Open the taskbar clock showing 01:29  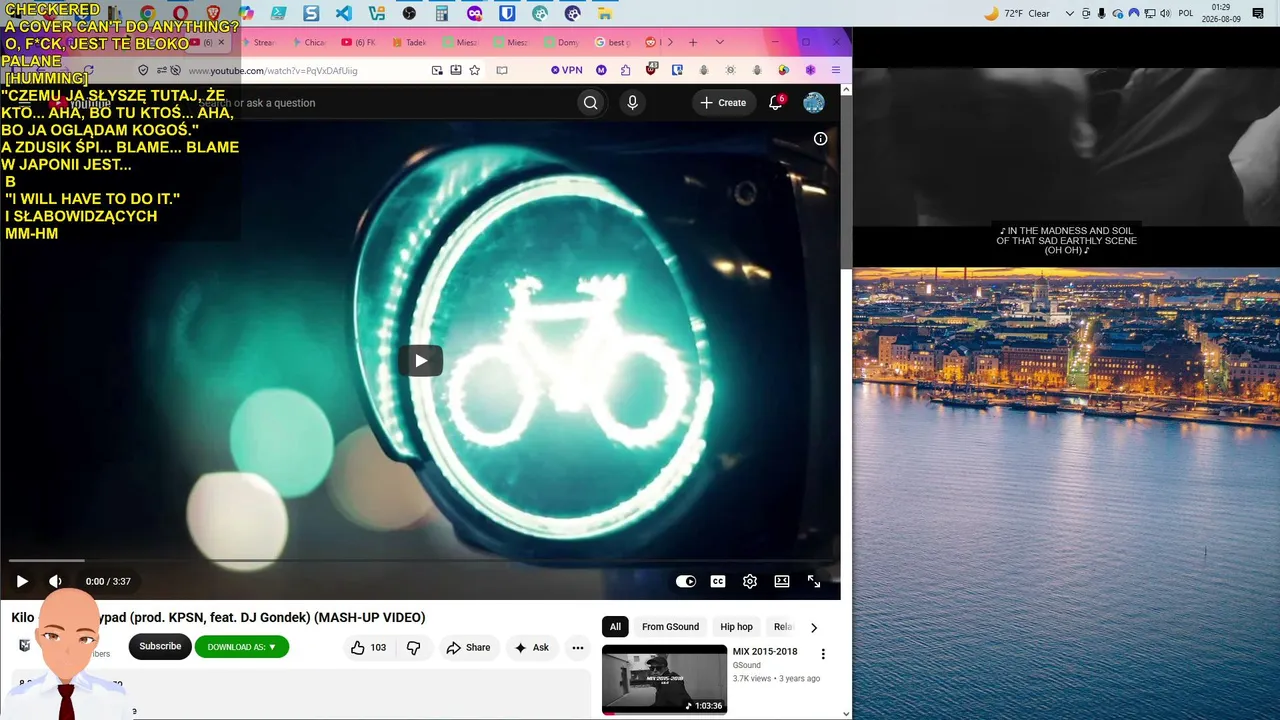[1220, 13]
